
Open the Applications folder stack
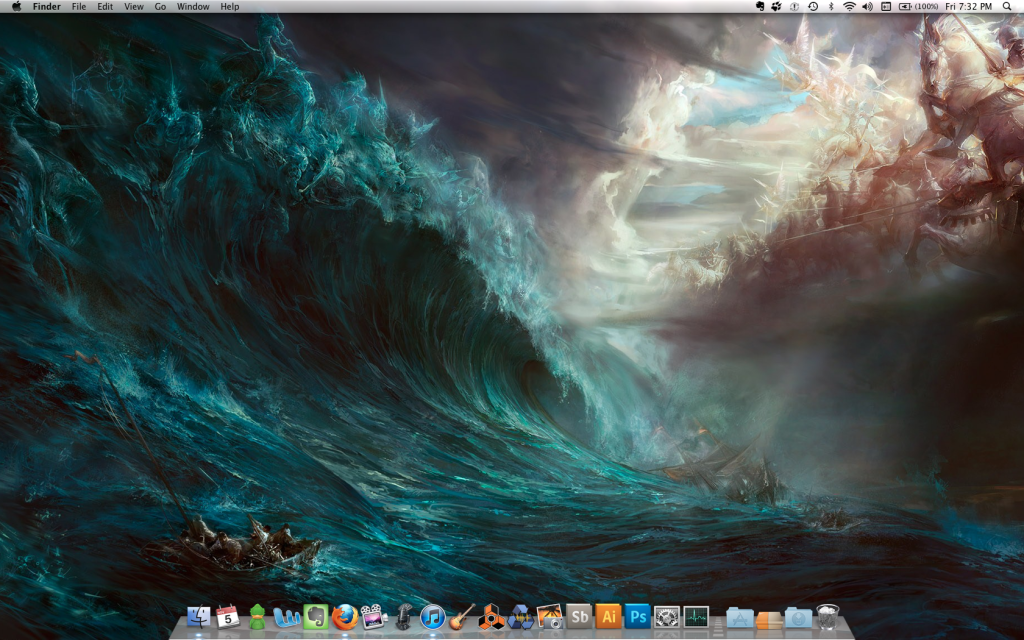(x=740, y=617)
